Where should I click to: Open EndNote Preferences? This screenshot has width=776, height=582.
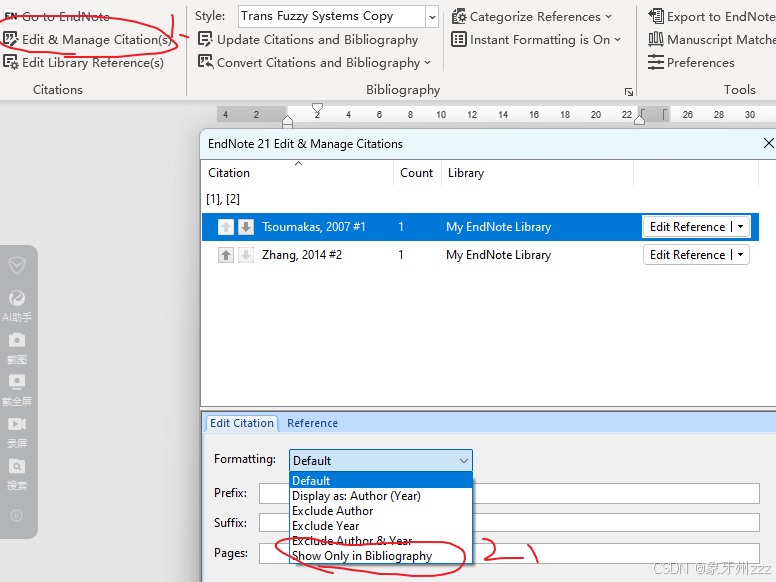691,62
